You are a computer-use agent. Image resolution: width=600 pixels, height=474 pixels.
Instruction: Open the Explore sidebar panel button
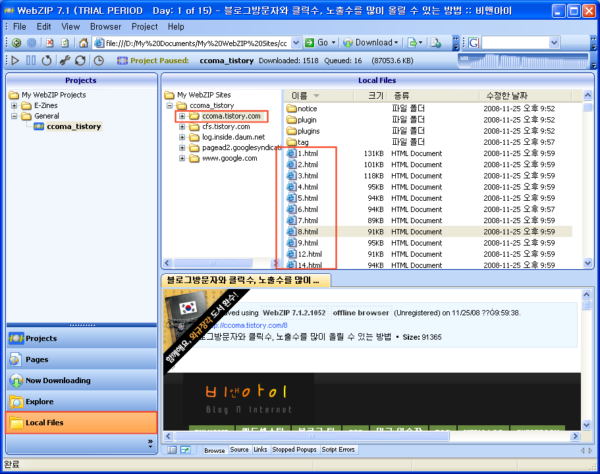click(82, 401)
